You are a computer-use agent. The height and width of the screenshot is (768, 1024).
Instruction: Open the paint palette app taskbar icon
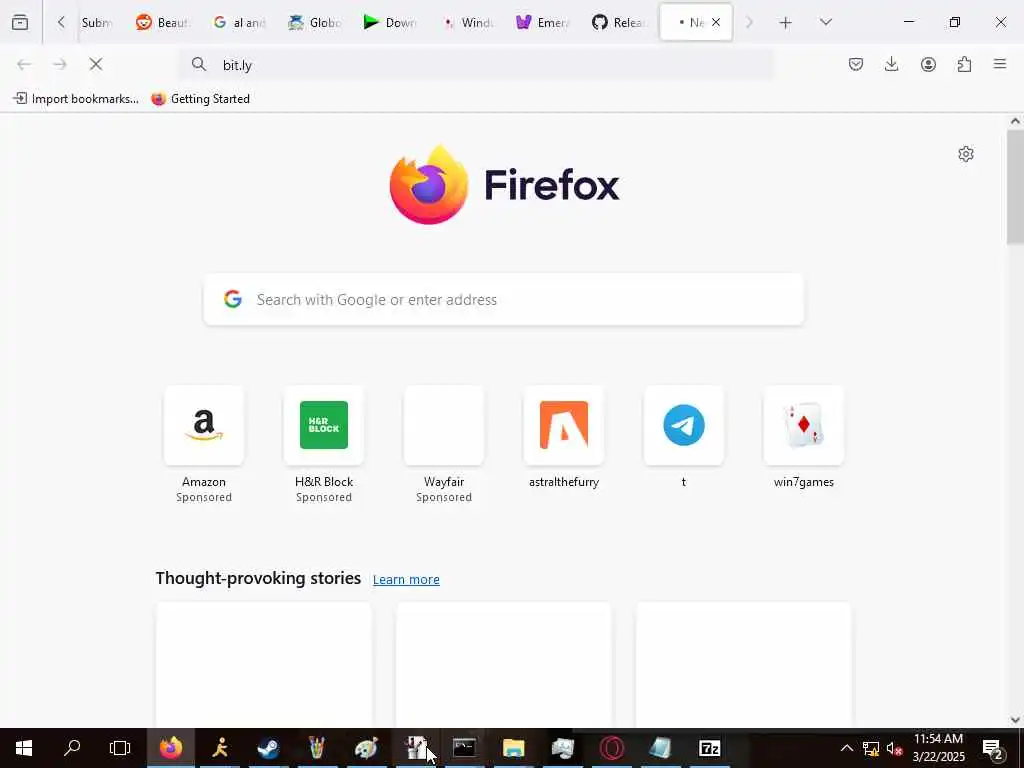366,748
